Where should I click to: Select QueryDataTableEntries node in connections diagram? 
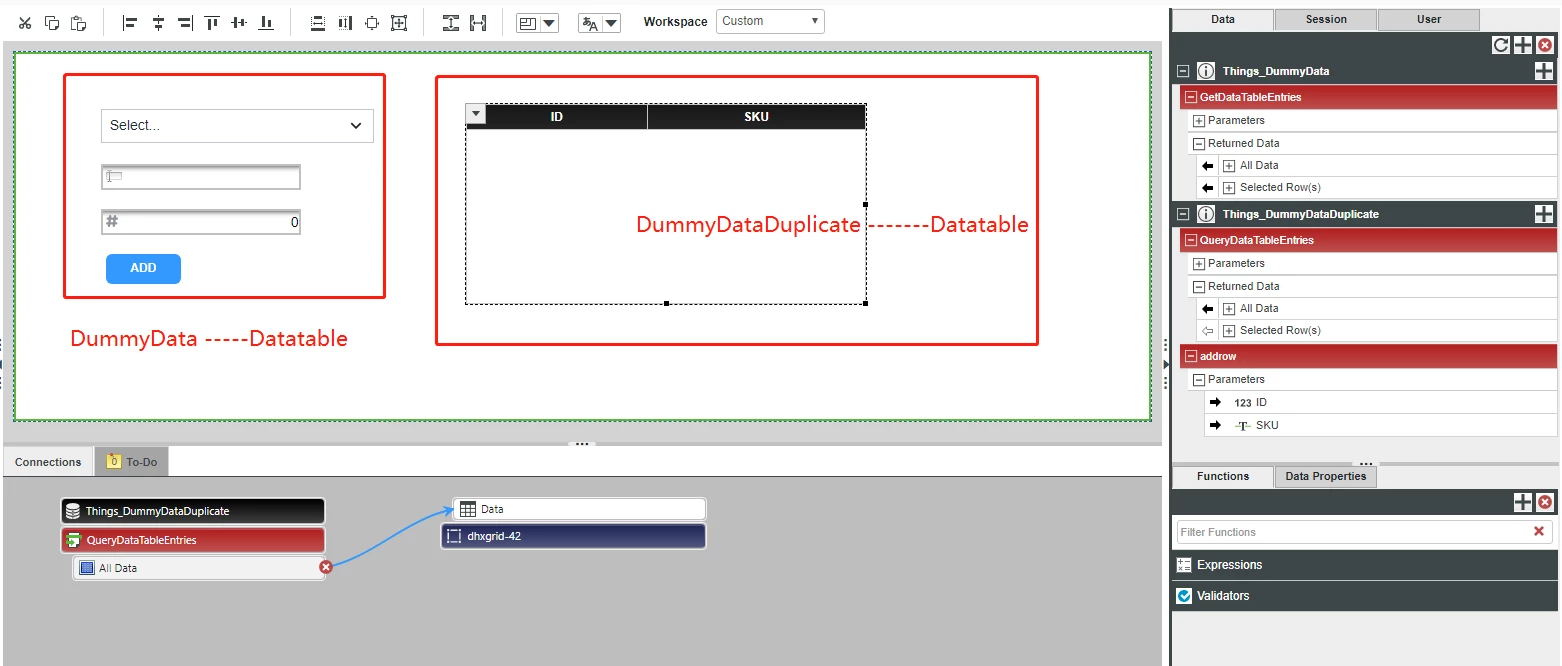tap(192, 540)
